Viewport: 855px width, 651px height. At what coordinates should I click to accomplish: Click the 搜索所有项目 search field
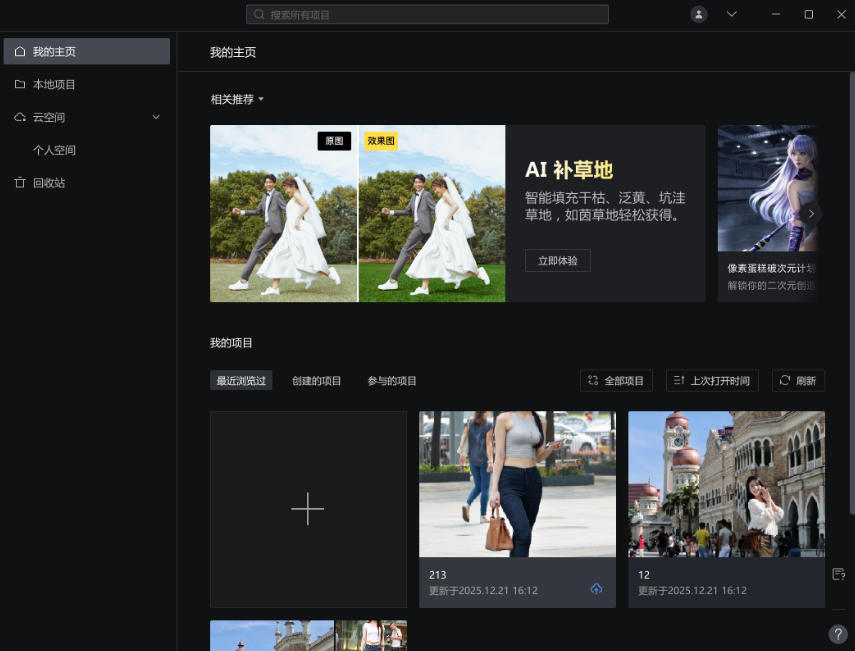[x=427, y=14]
